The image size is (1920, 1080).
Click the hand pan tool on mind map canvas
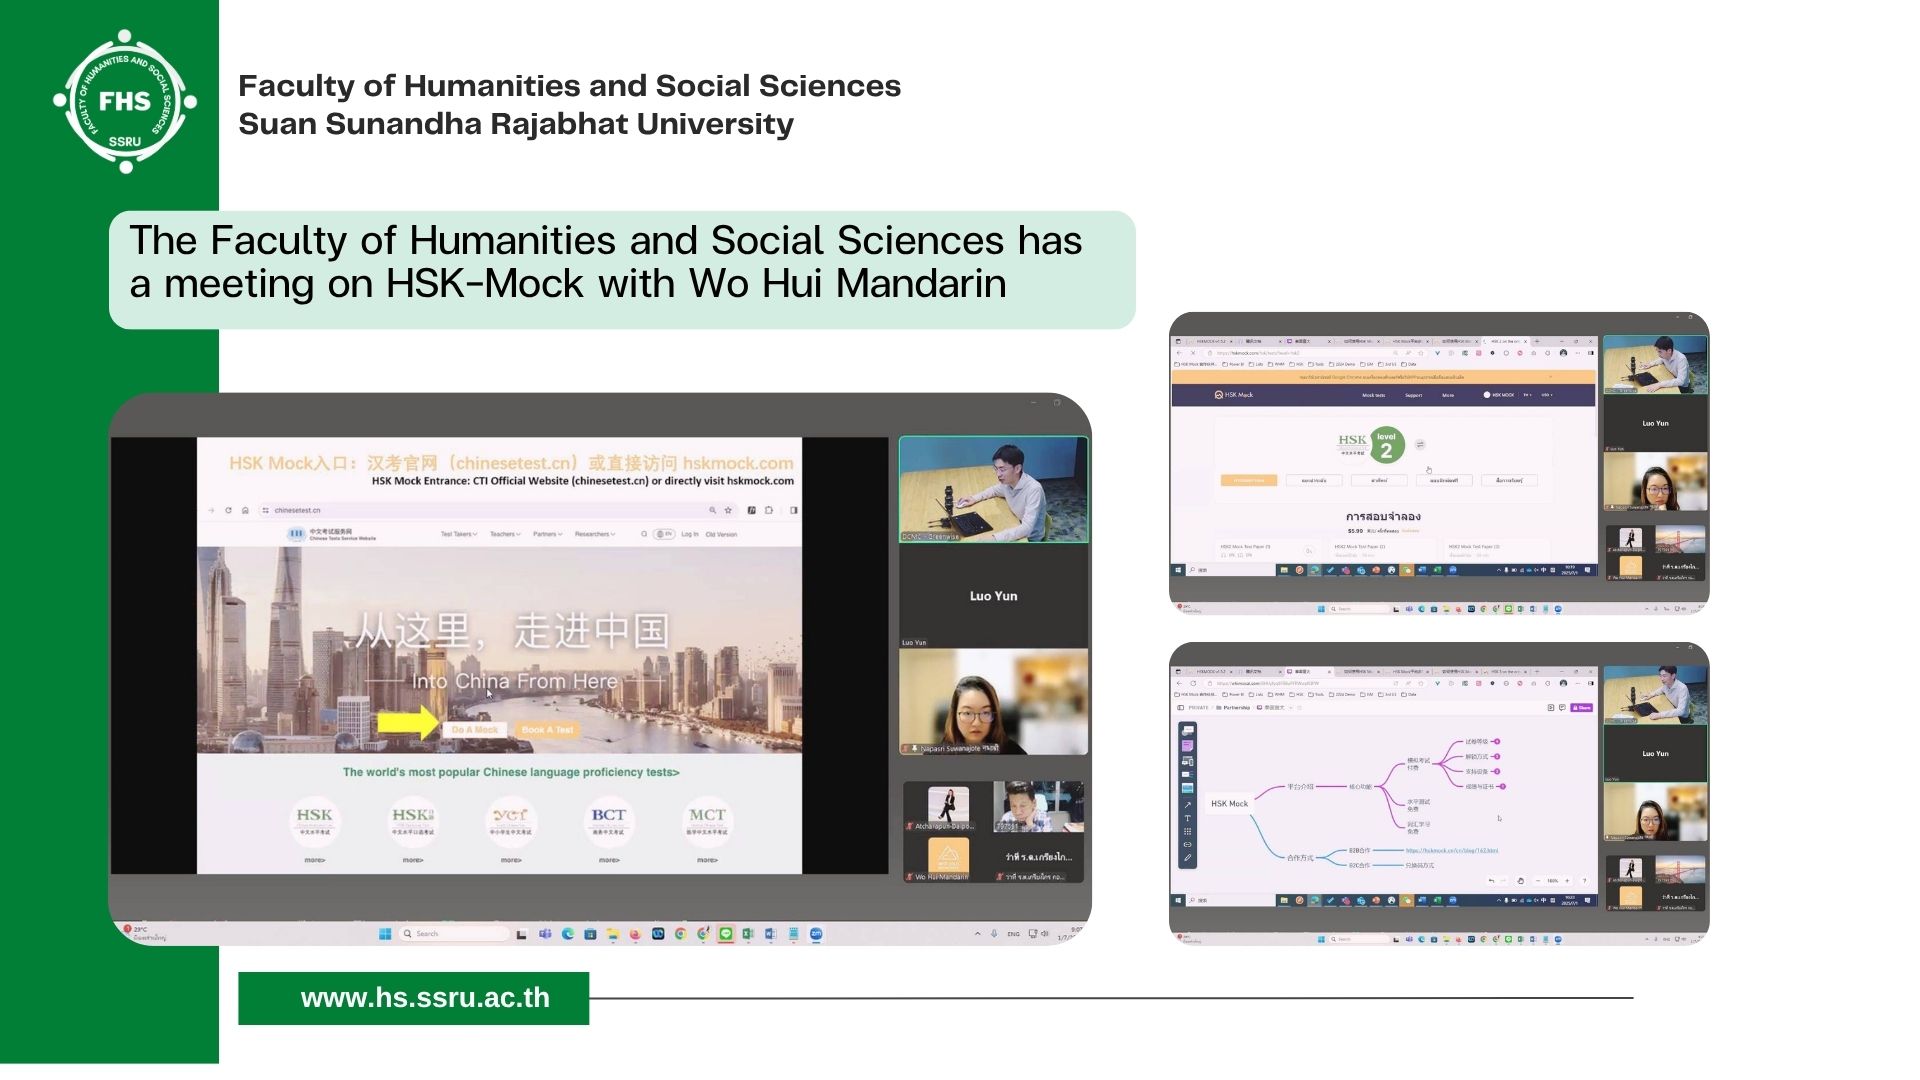click(x=1520, y=881)
